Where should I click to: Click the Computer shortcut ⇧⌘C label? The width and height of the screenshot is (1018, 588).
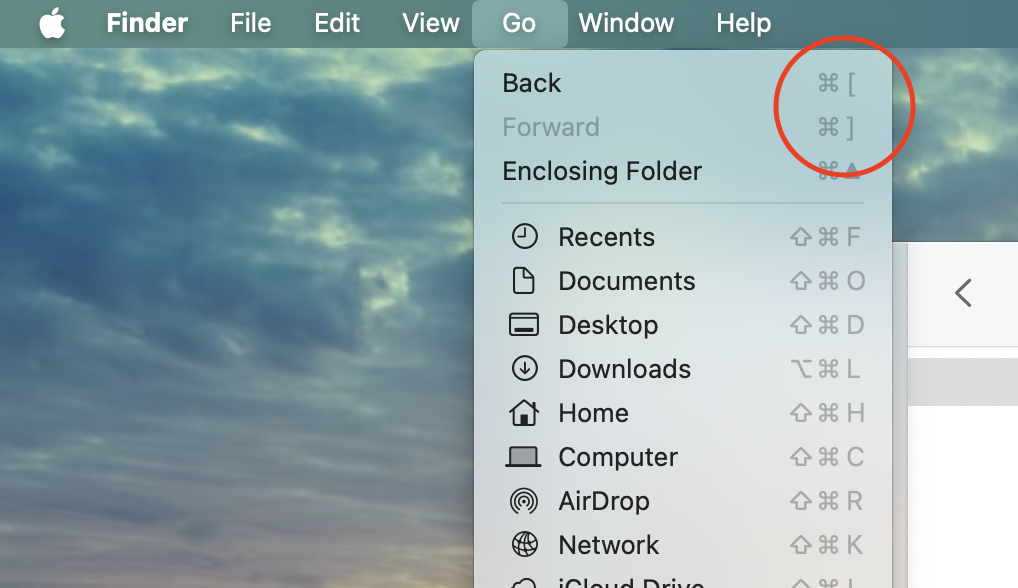coord(826,458)
